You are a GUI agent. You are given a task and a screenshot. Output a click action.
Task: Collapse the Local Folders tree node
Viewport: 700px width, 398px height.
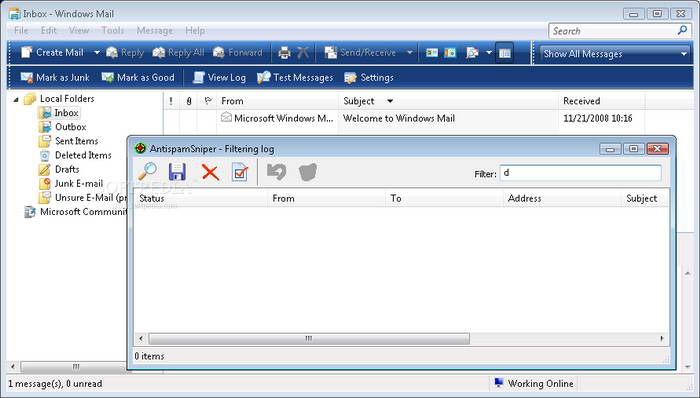pos(16,99)
